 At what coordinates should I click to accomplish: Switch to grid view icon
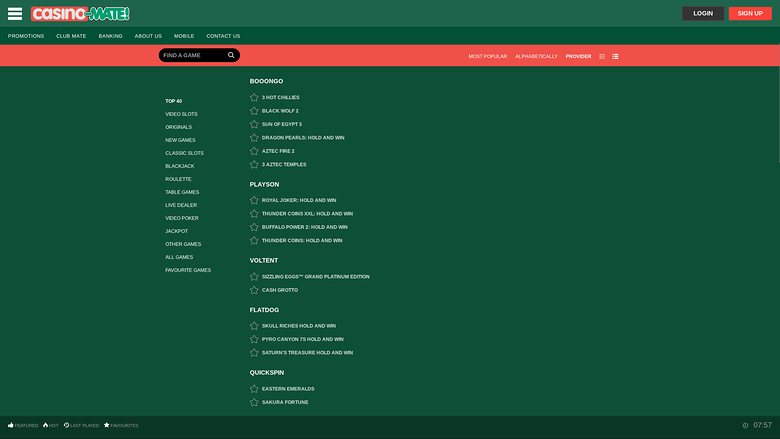tap(602, 57)
